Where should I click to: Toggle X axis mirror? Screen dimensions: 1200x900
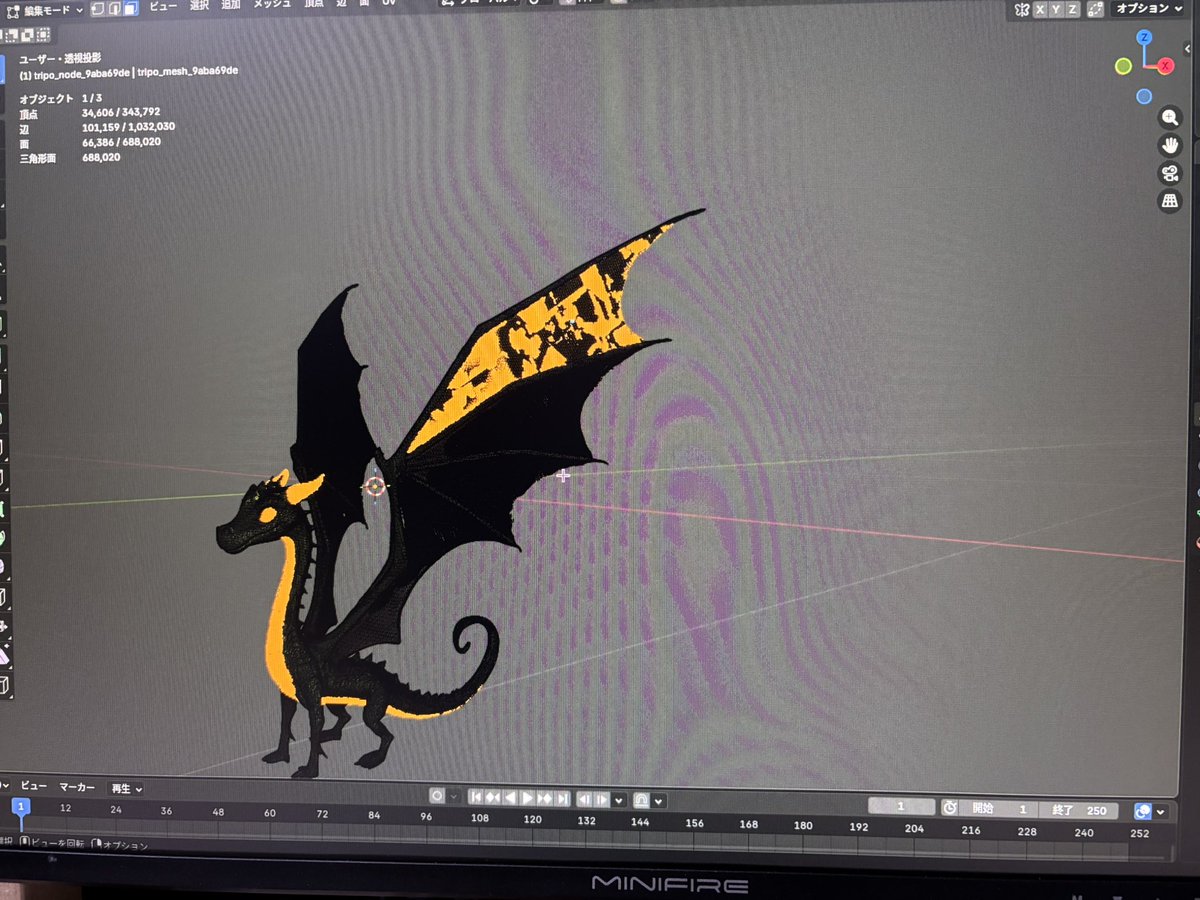[x=1040, y=9]
